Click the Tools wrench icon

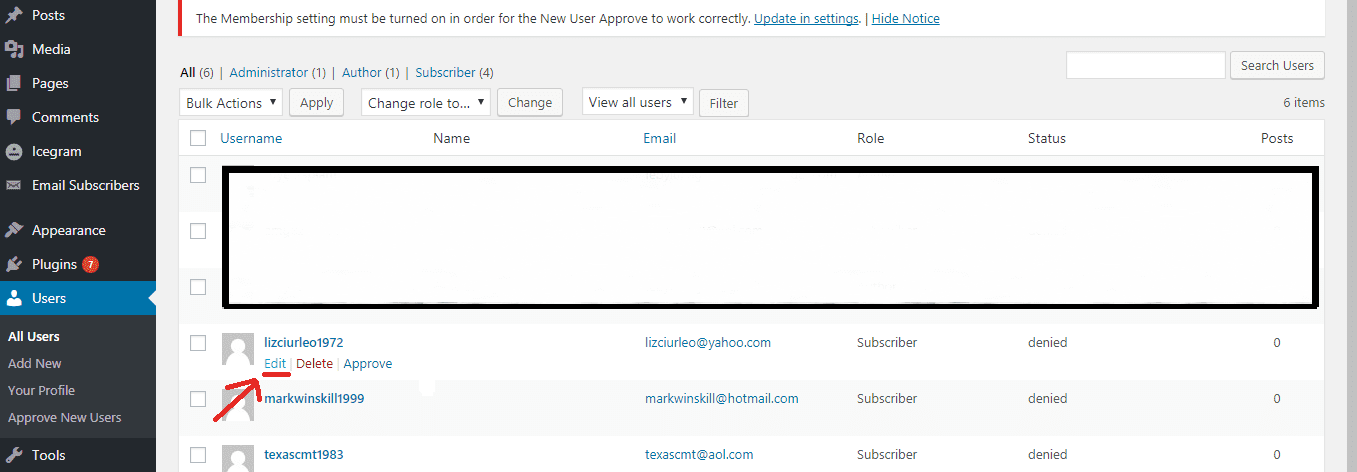[14, 455]
